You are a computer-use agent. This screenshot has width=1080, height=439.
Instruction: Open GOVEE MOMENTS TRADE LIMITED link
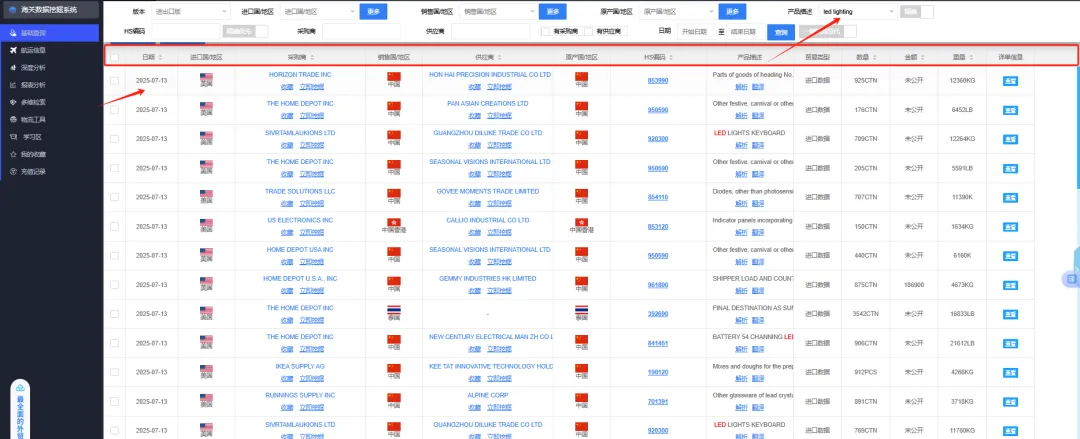tap(488, 191)
